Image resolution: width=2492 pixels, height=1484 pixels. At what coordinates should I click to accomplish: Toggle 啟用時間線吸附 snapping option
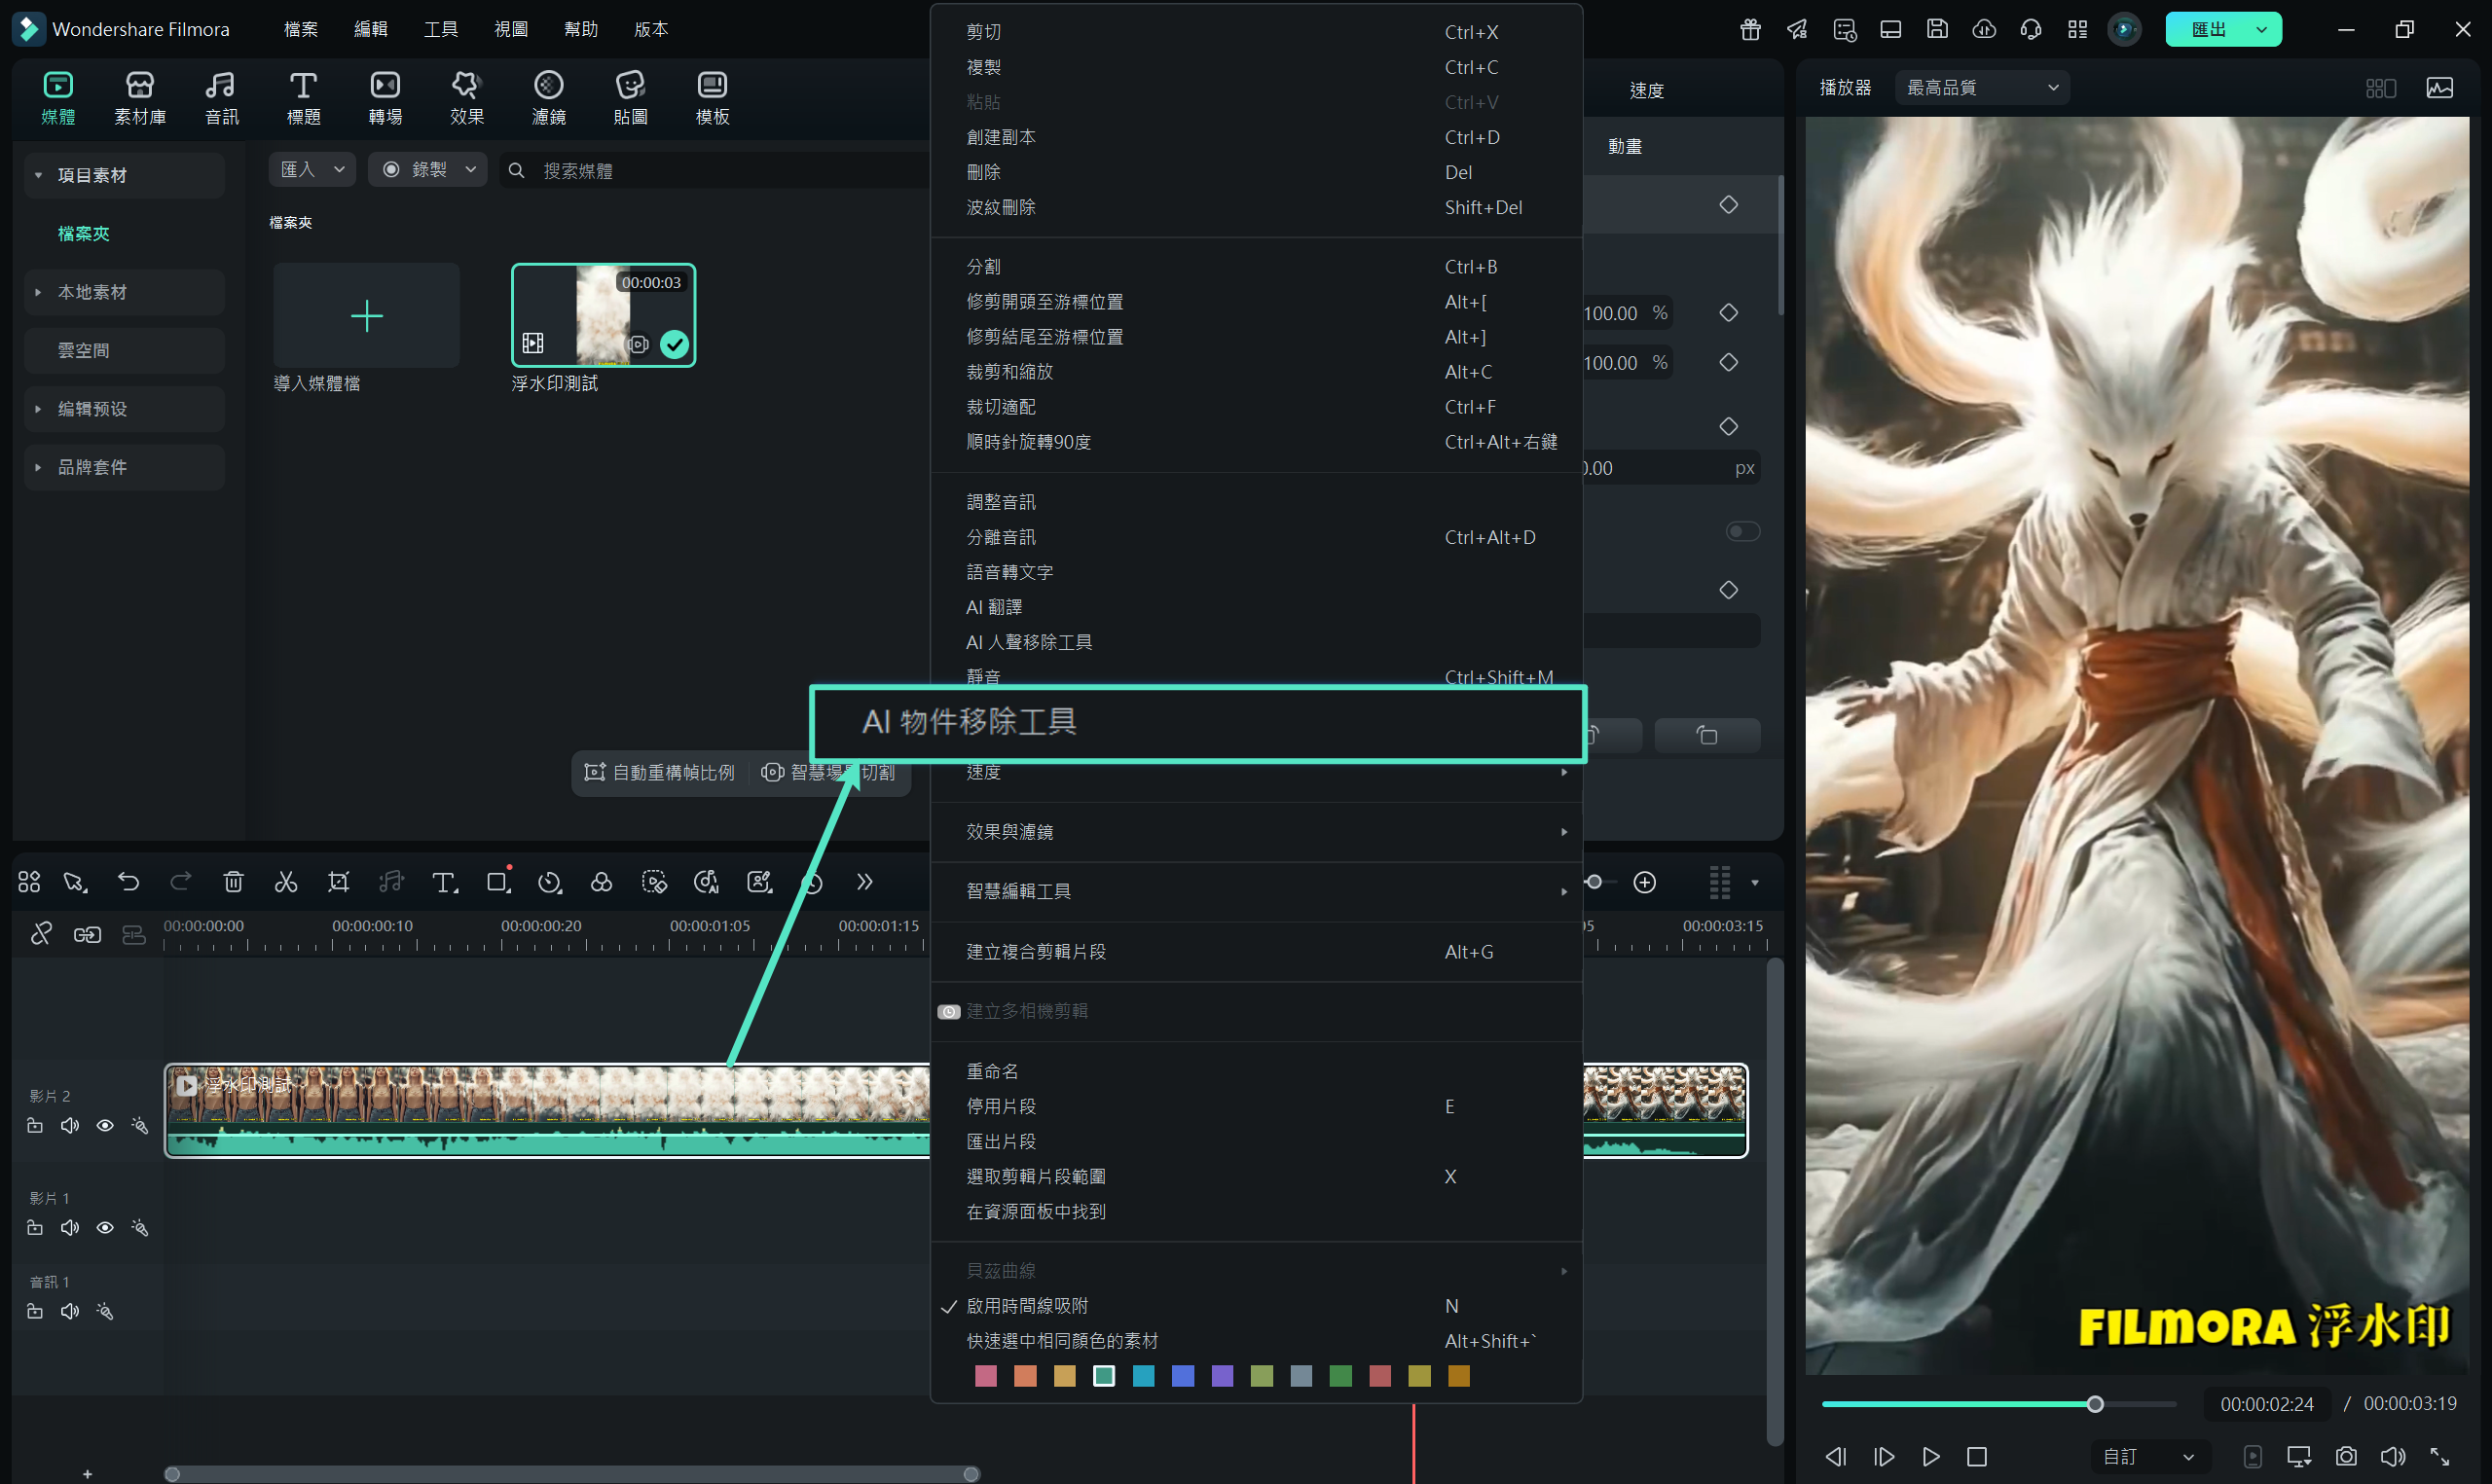1256,1306
